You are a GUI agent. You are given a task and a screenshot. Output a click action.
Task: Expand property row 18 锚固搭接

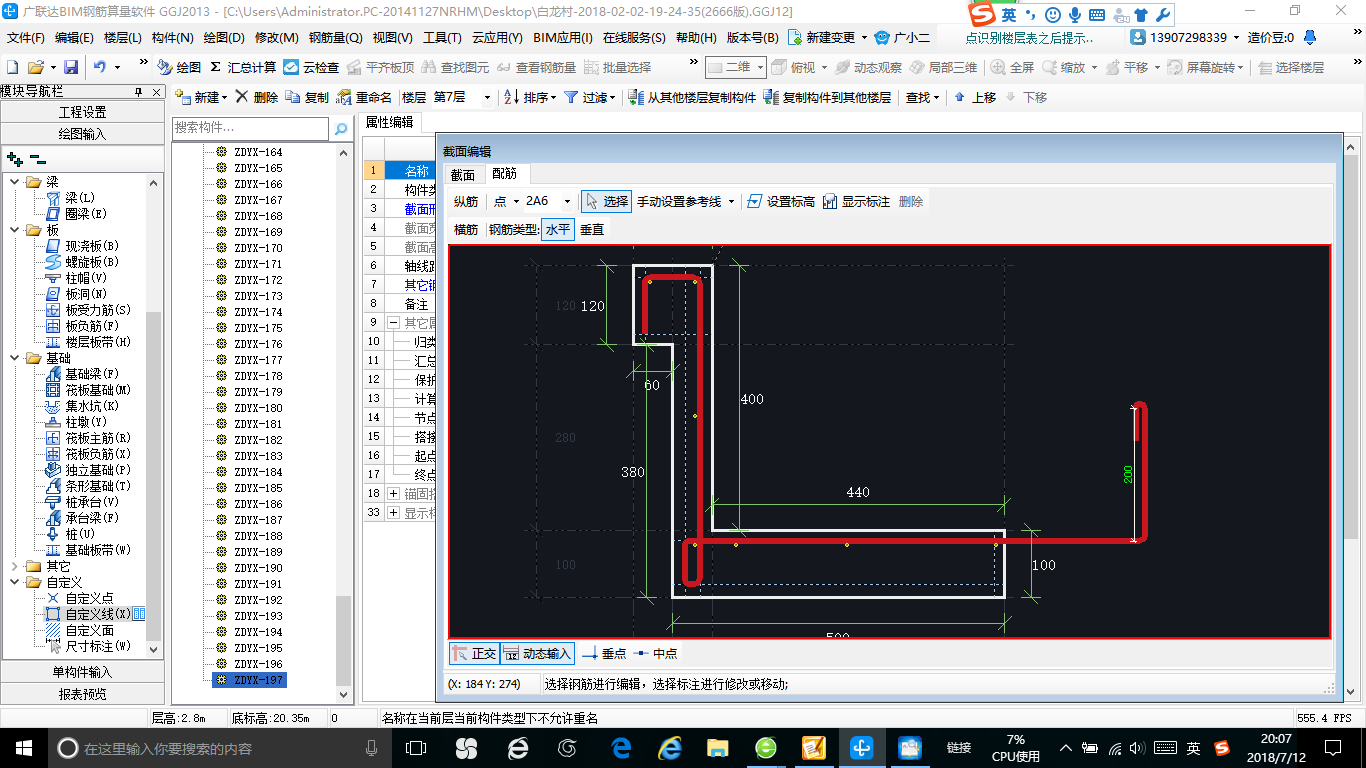click(x=393, y=494)
